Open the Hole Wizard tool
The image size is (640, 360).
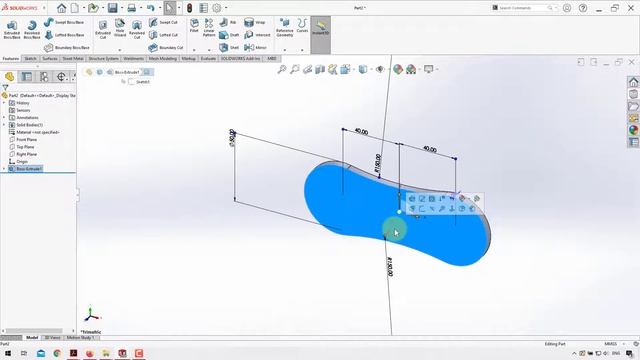[120, 29]
